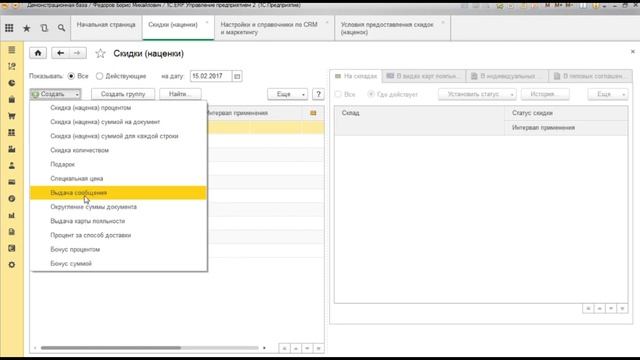Open calendar picker next to date field
The image size is (640, 360).
[237, 76]
